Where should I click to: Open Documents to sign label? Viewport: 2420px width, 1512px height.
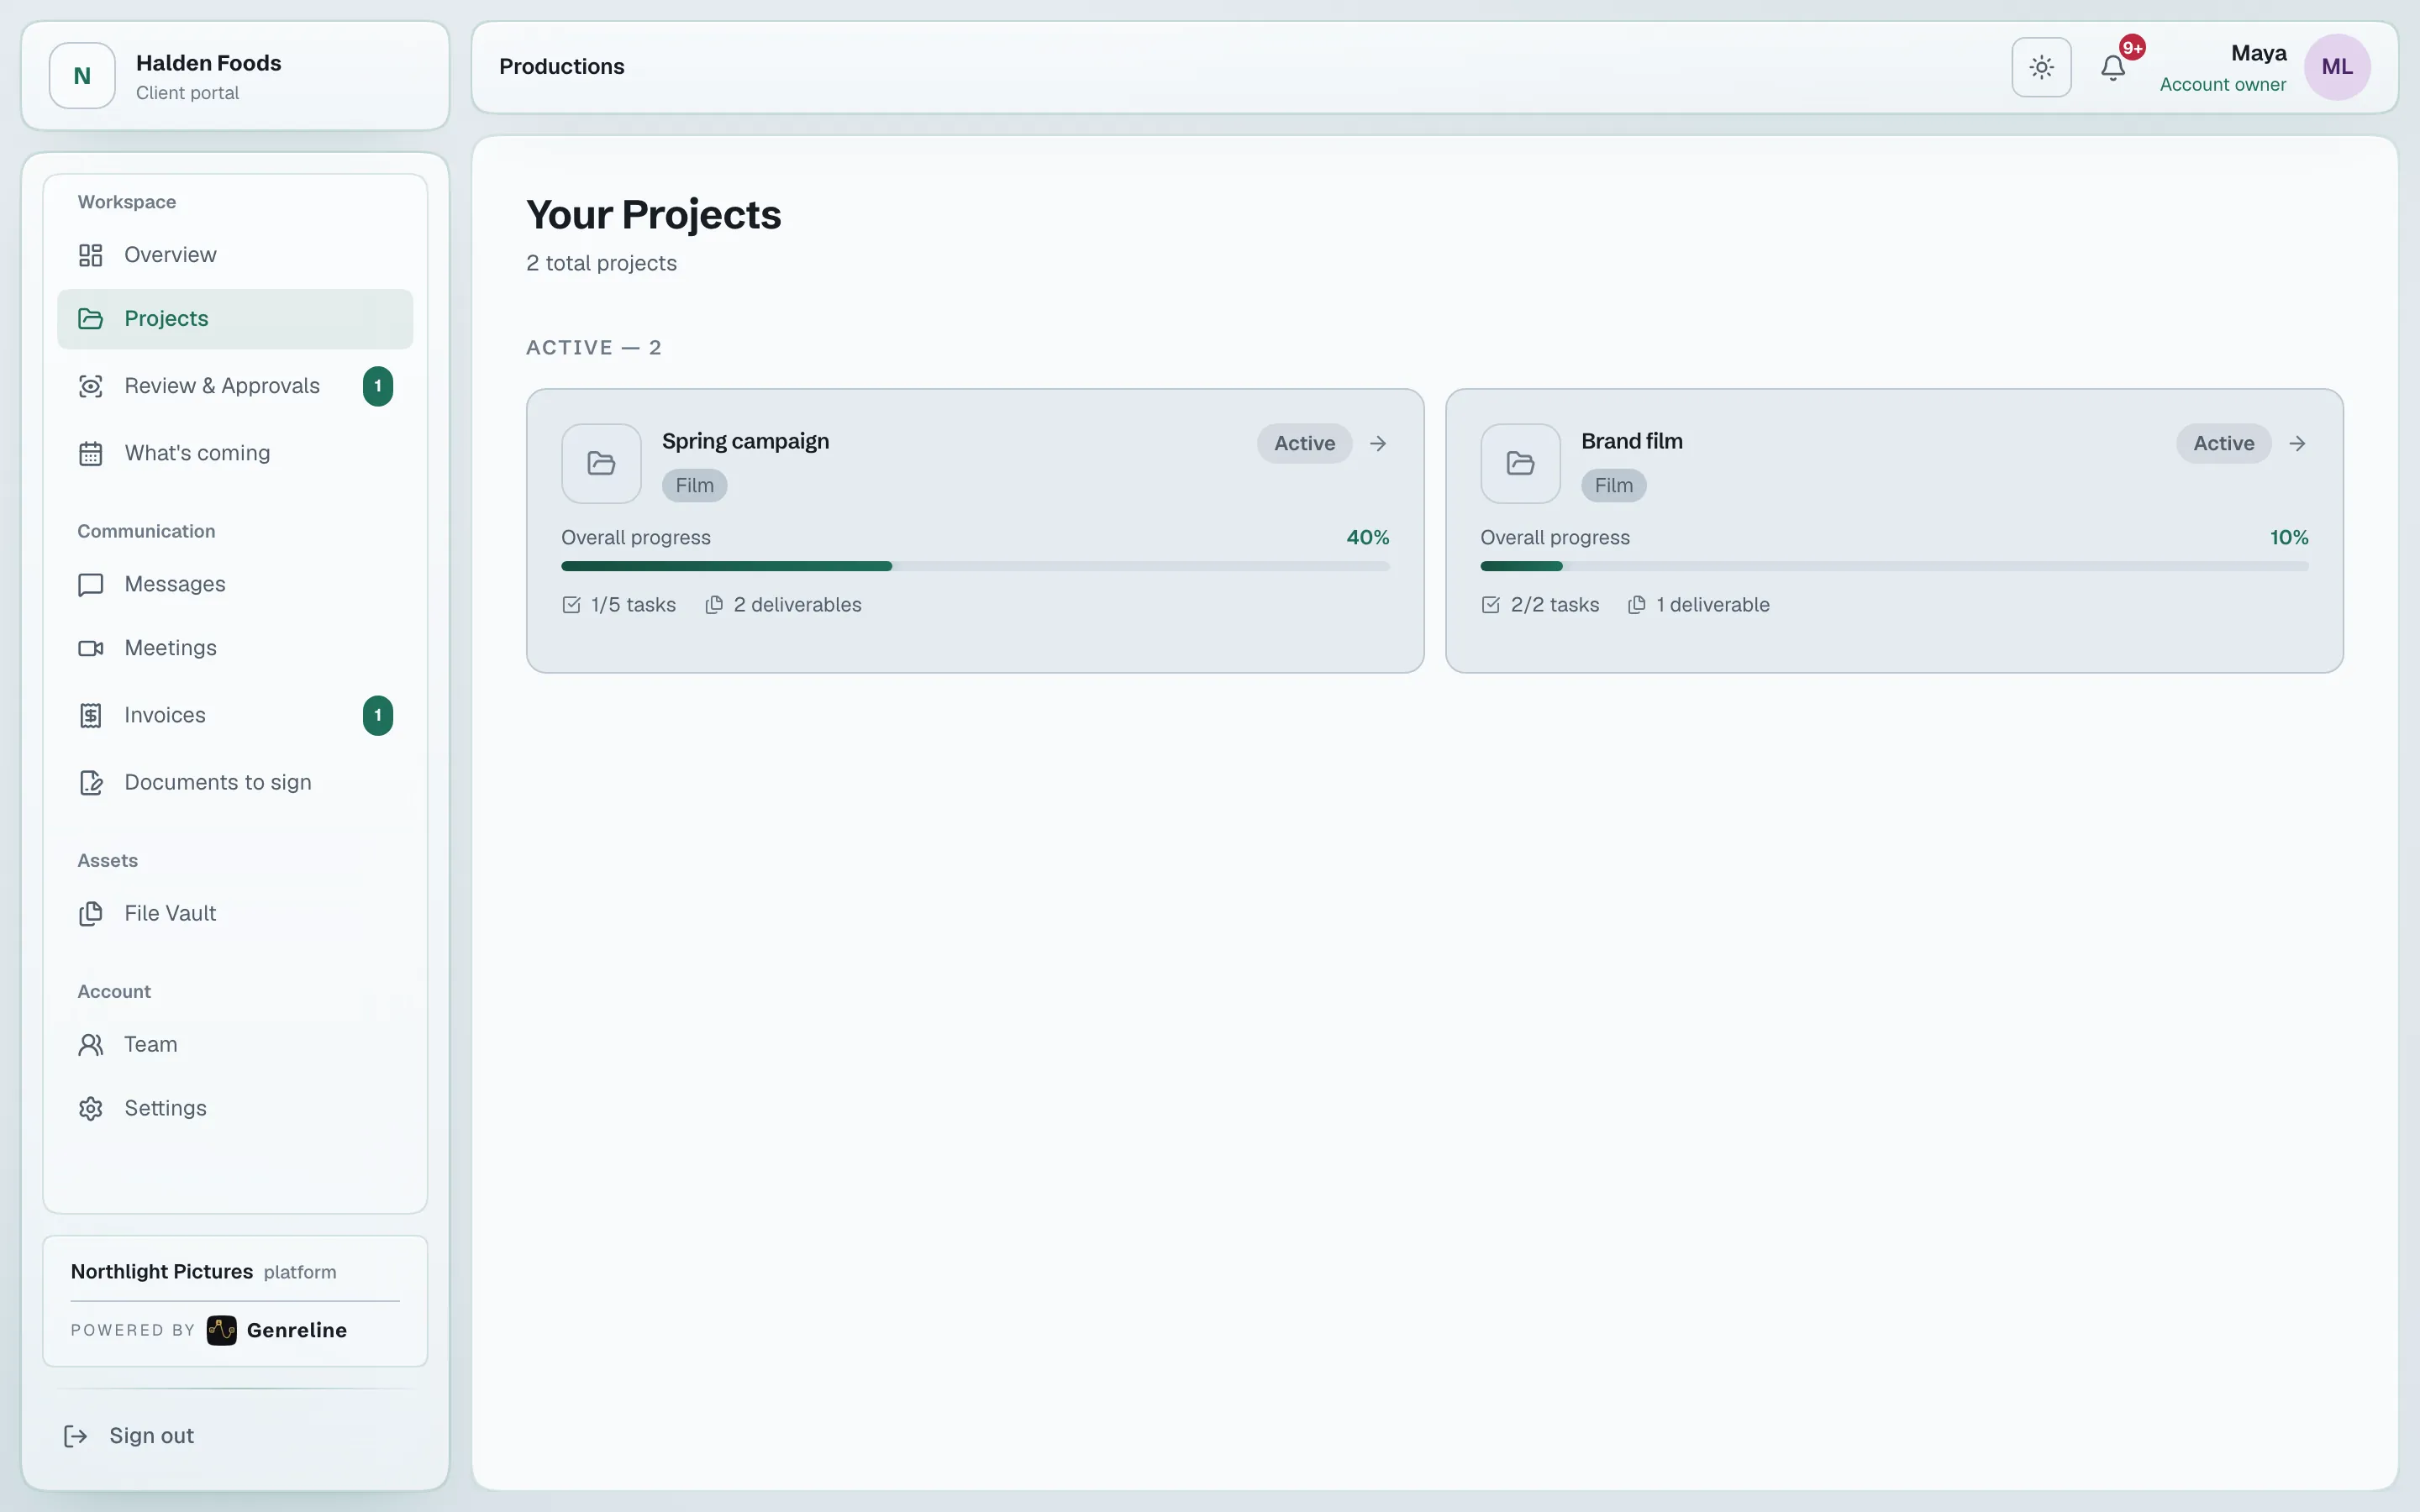(x=218, y=783)
